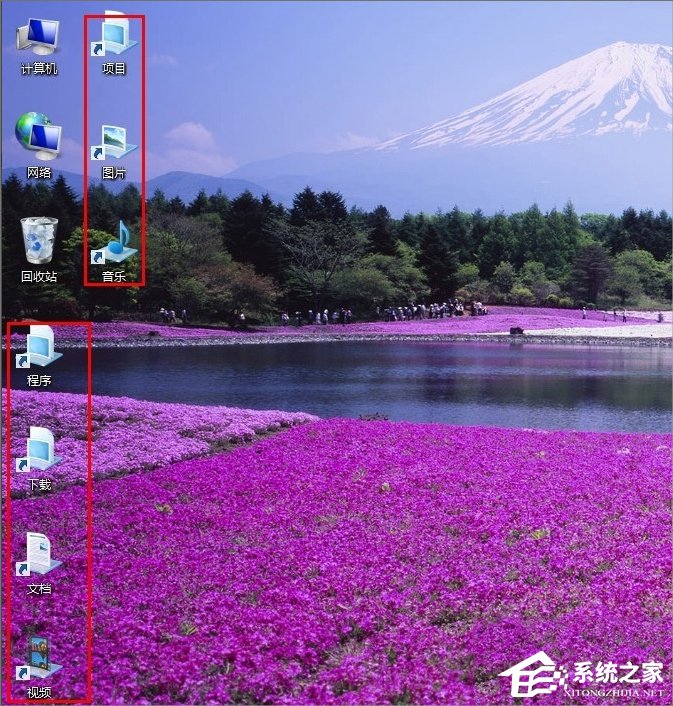Click the 下载 label text

39,484
